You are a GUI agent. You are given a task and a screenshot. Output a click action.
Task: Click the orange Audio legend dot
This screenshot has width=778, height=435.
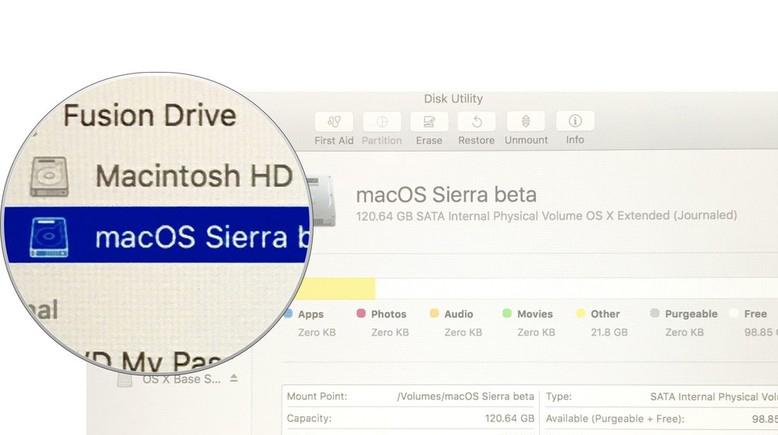tap(434, 313)
